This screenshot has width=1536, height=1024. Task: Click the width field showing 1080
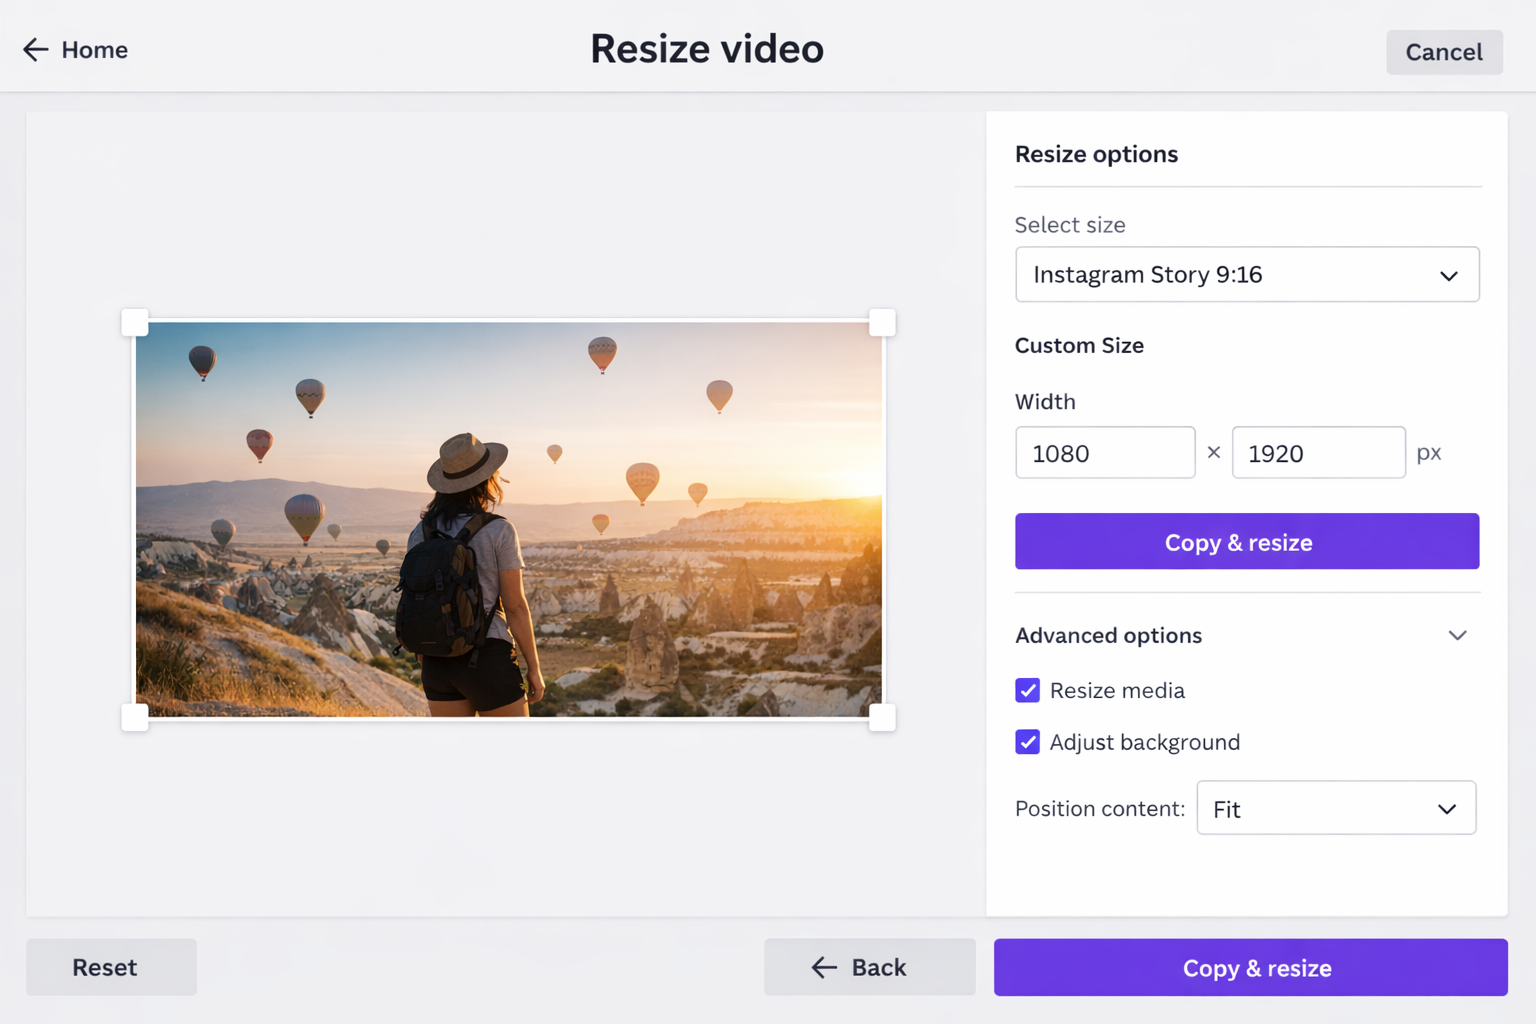(1104, 452)
